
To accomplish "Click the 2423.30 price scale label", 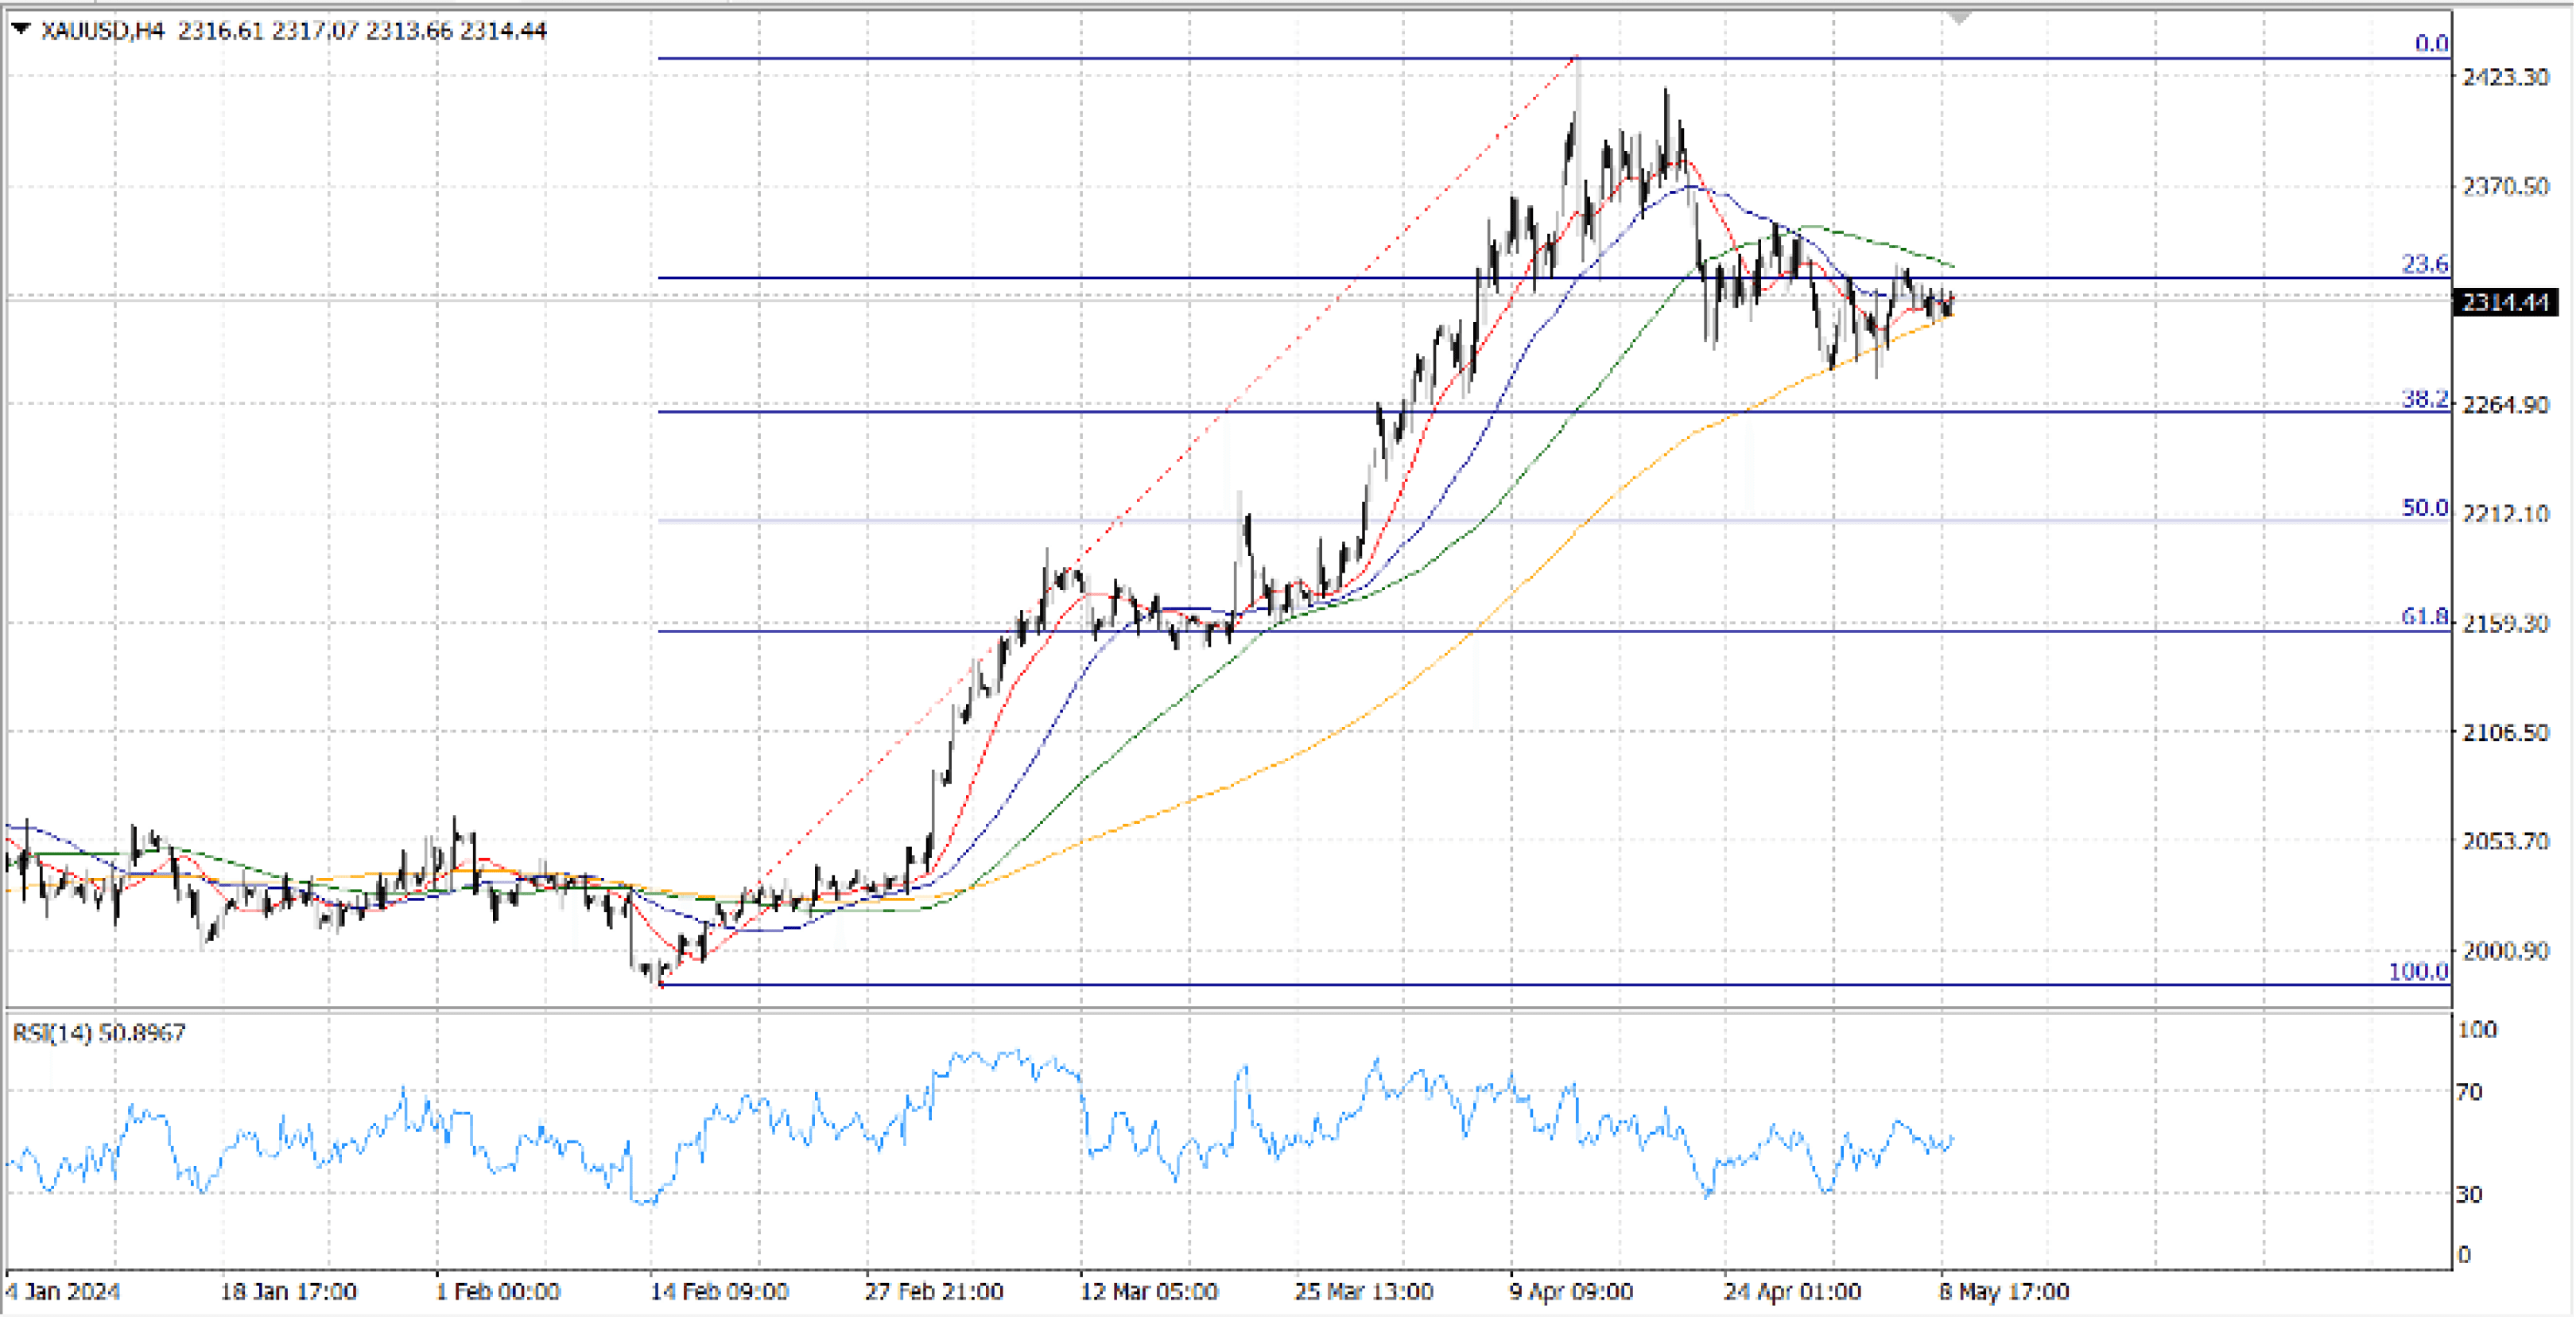I will tap(2505, 77).
